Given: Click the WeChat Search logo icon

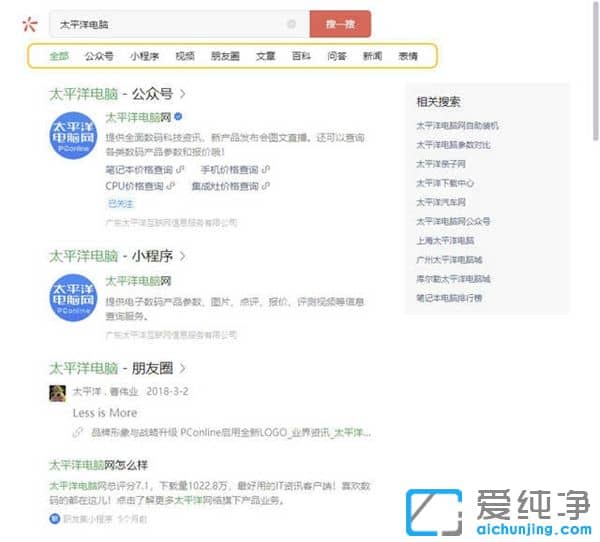Looking at the screenshot, I should tap(29, 24).
